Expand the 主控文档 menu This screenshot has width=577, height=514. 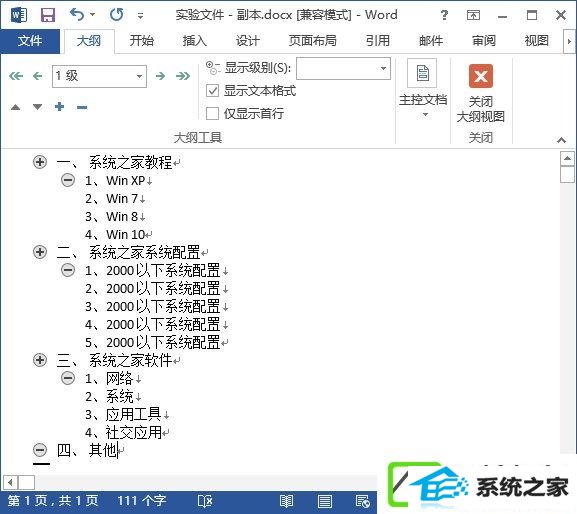click(x=423, y=88)
